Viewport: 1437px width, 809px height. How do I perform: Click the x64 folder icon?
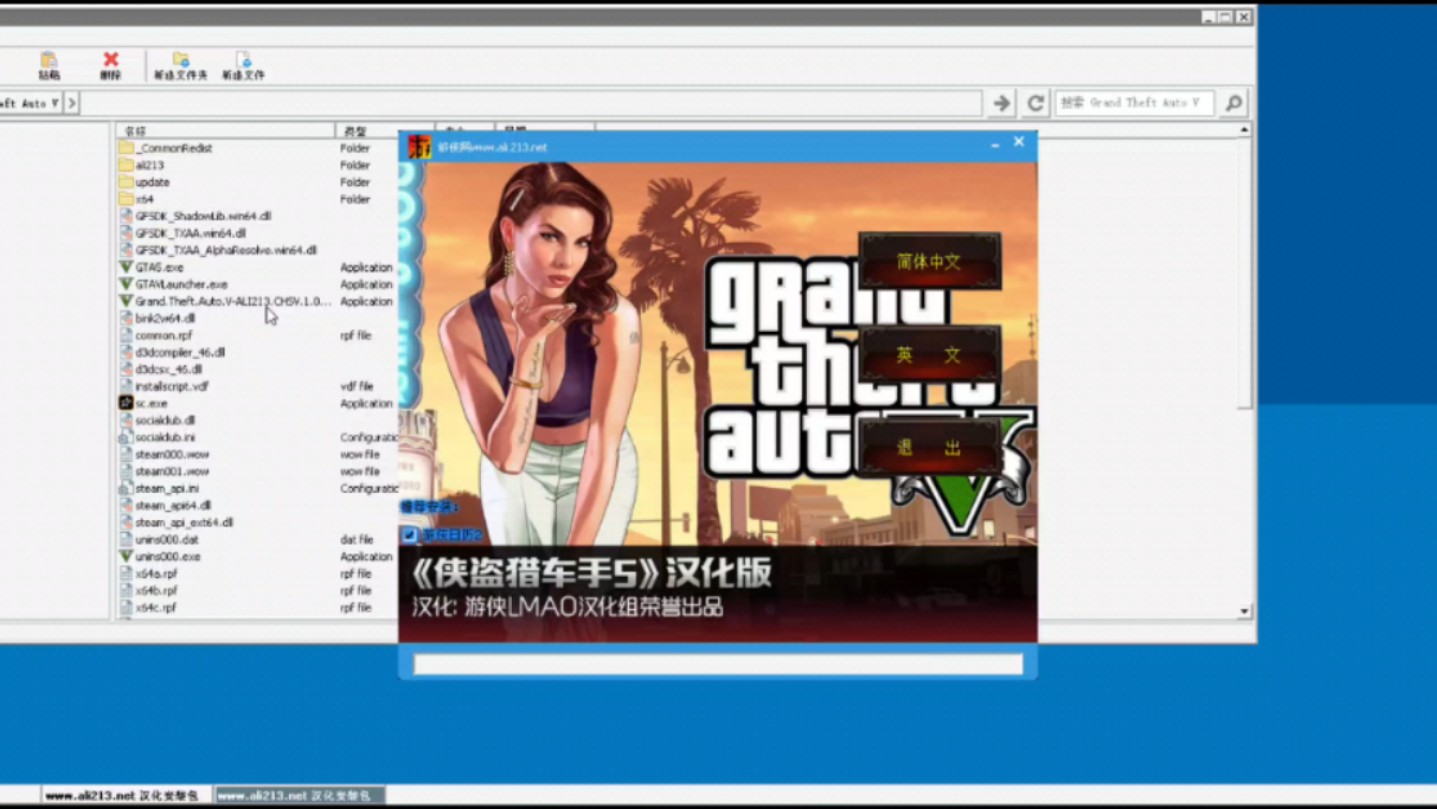(x=126, y=199)
